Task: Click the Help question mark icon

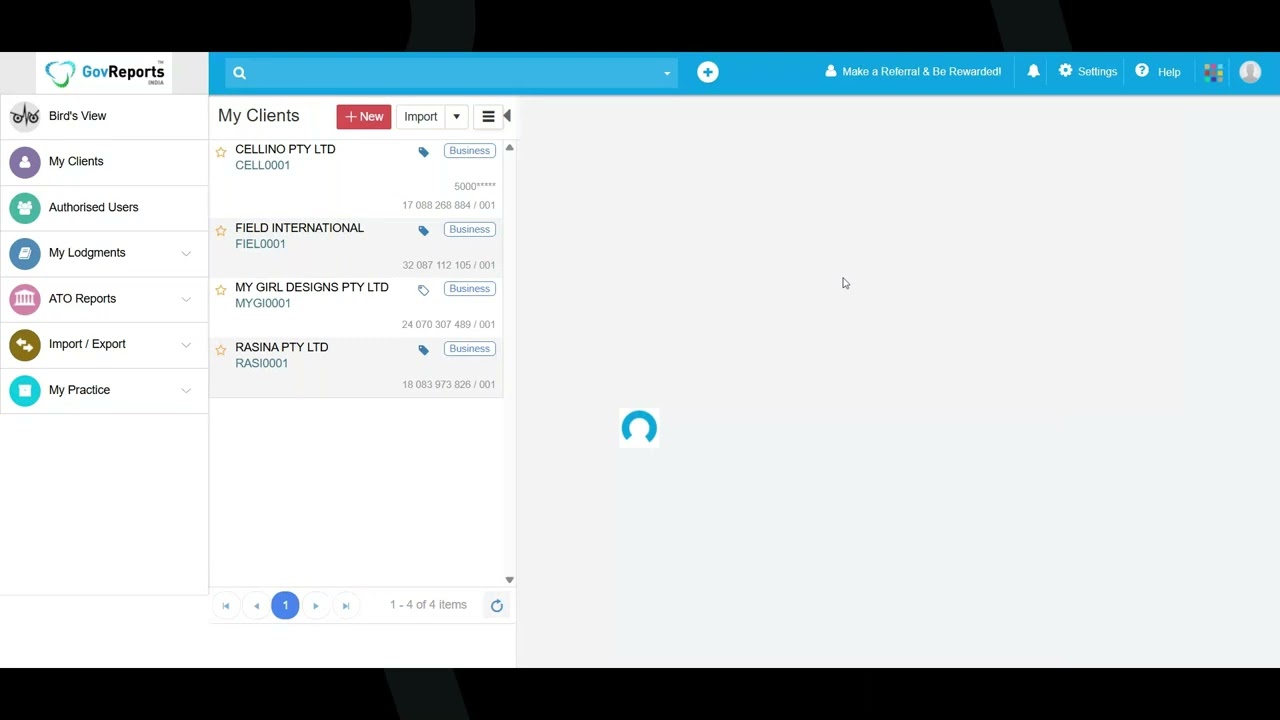Action: tap(1142, 71)
